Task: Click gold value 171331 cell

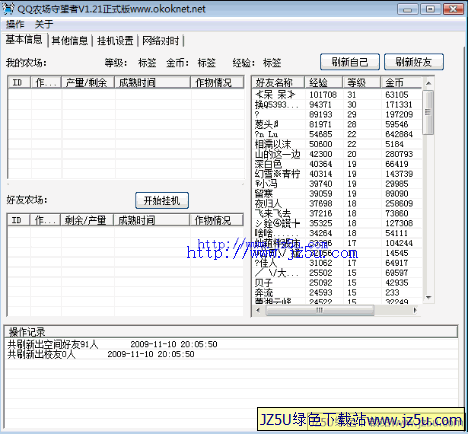Action: pyautogui.click(x=399, y=105)
